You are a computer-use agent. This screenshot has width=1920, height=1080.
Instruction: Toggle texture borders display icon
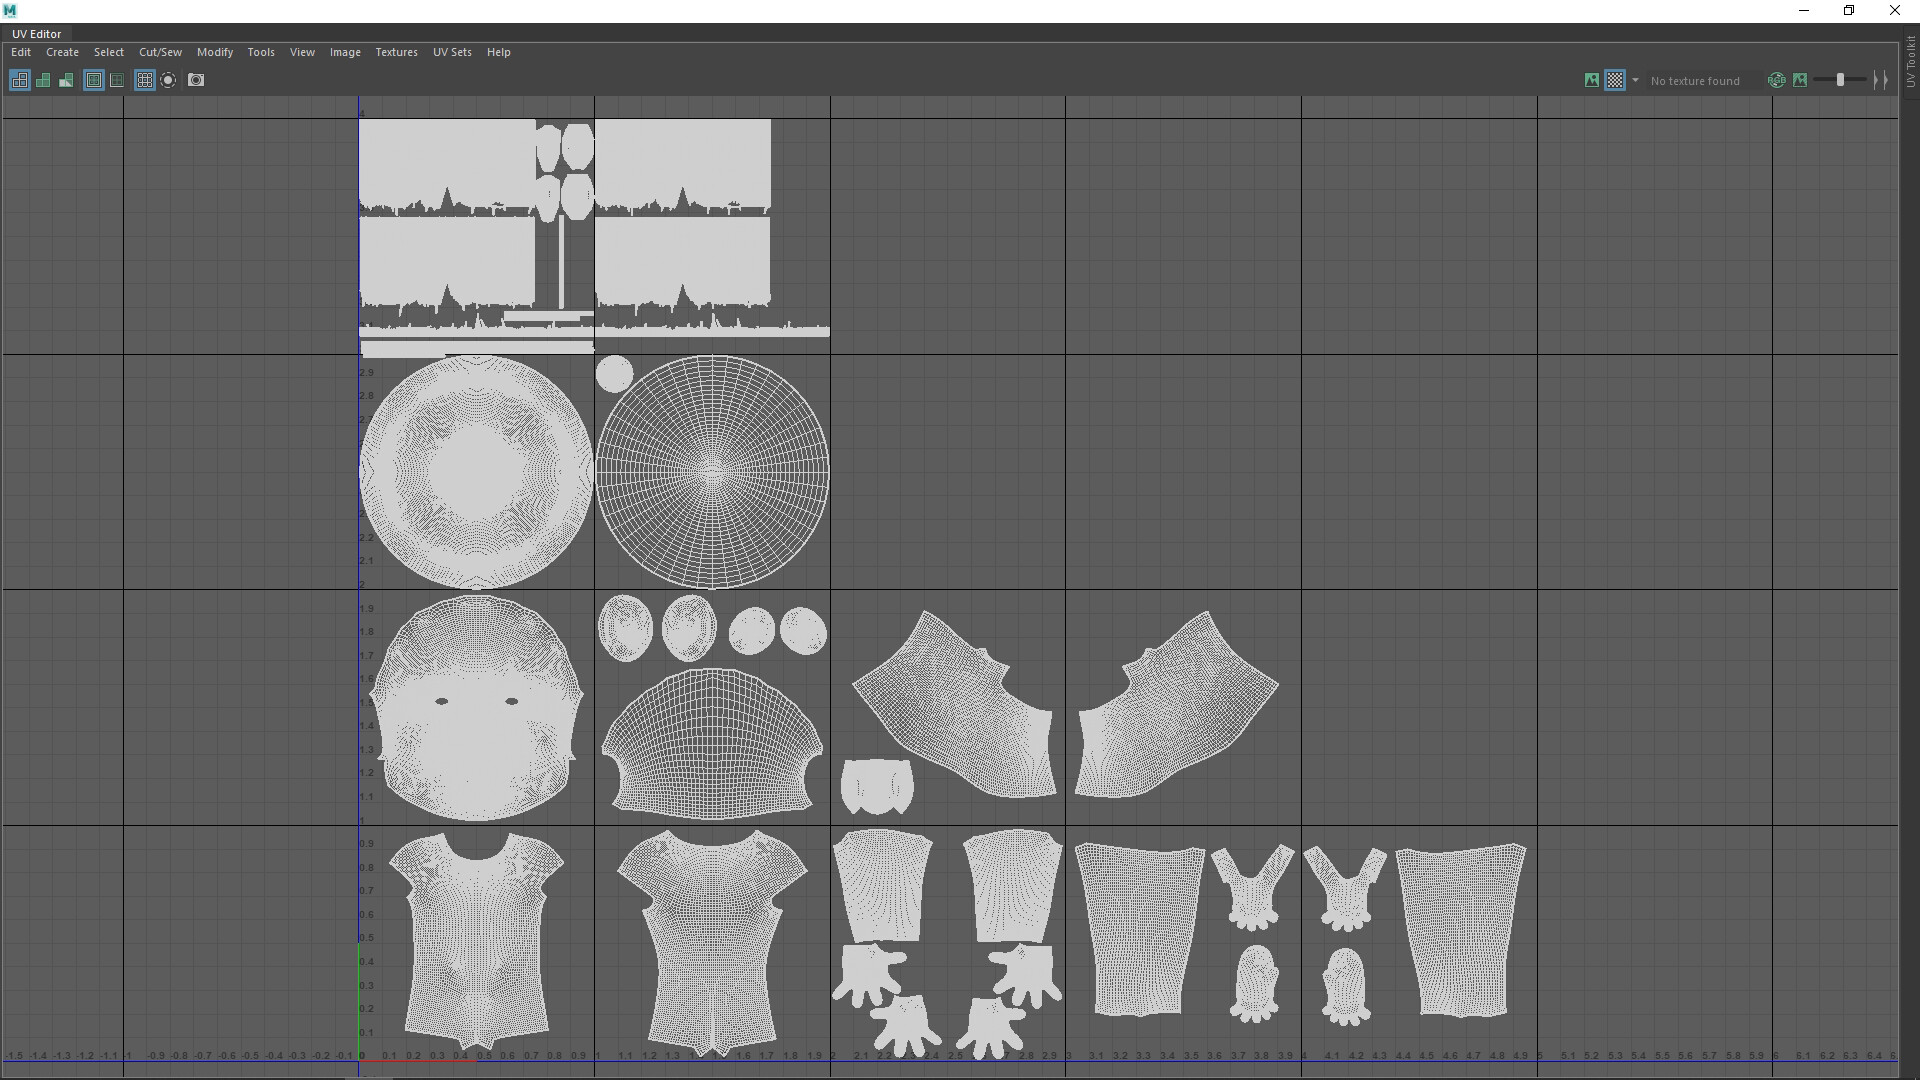(x=94, y=80)
